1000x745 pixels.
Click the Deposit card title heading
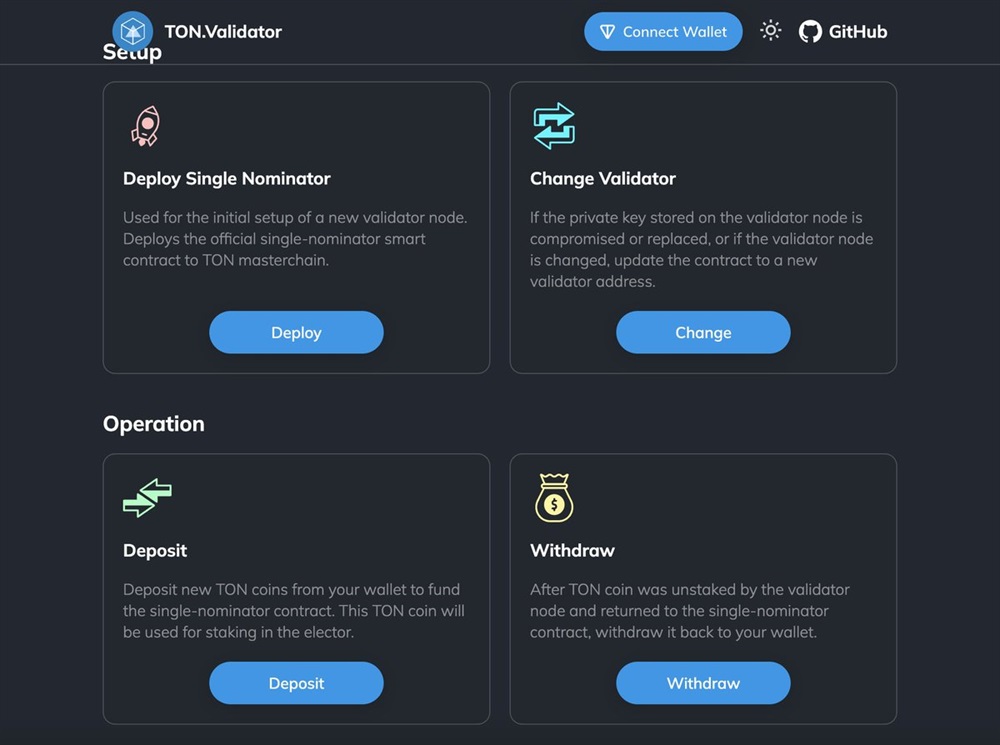coord(155,551)
